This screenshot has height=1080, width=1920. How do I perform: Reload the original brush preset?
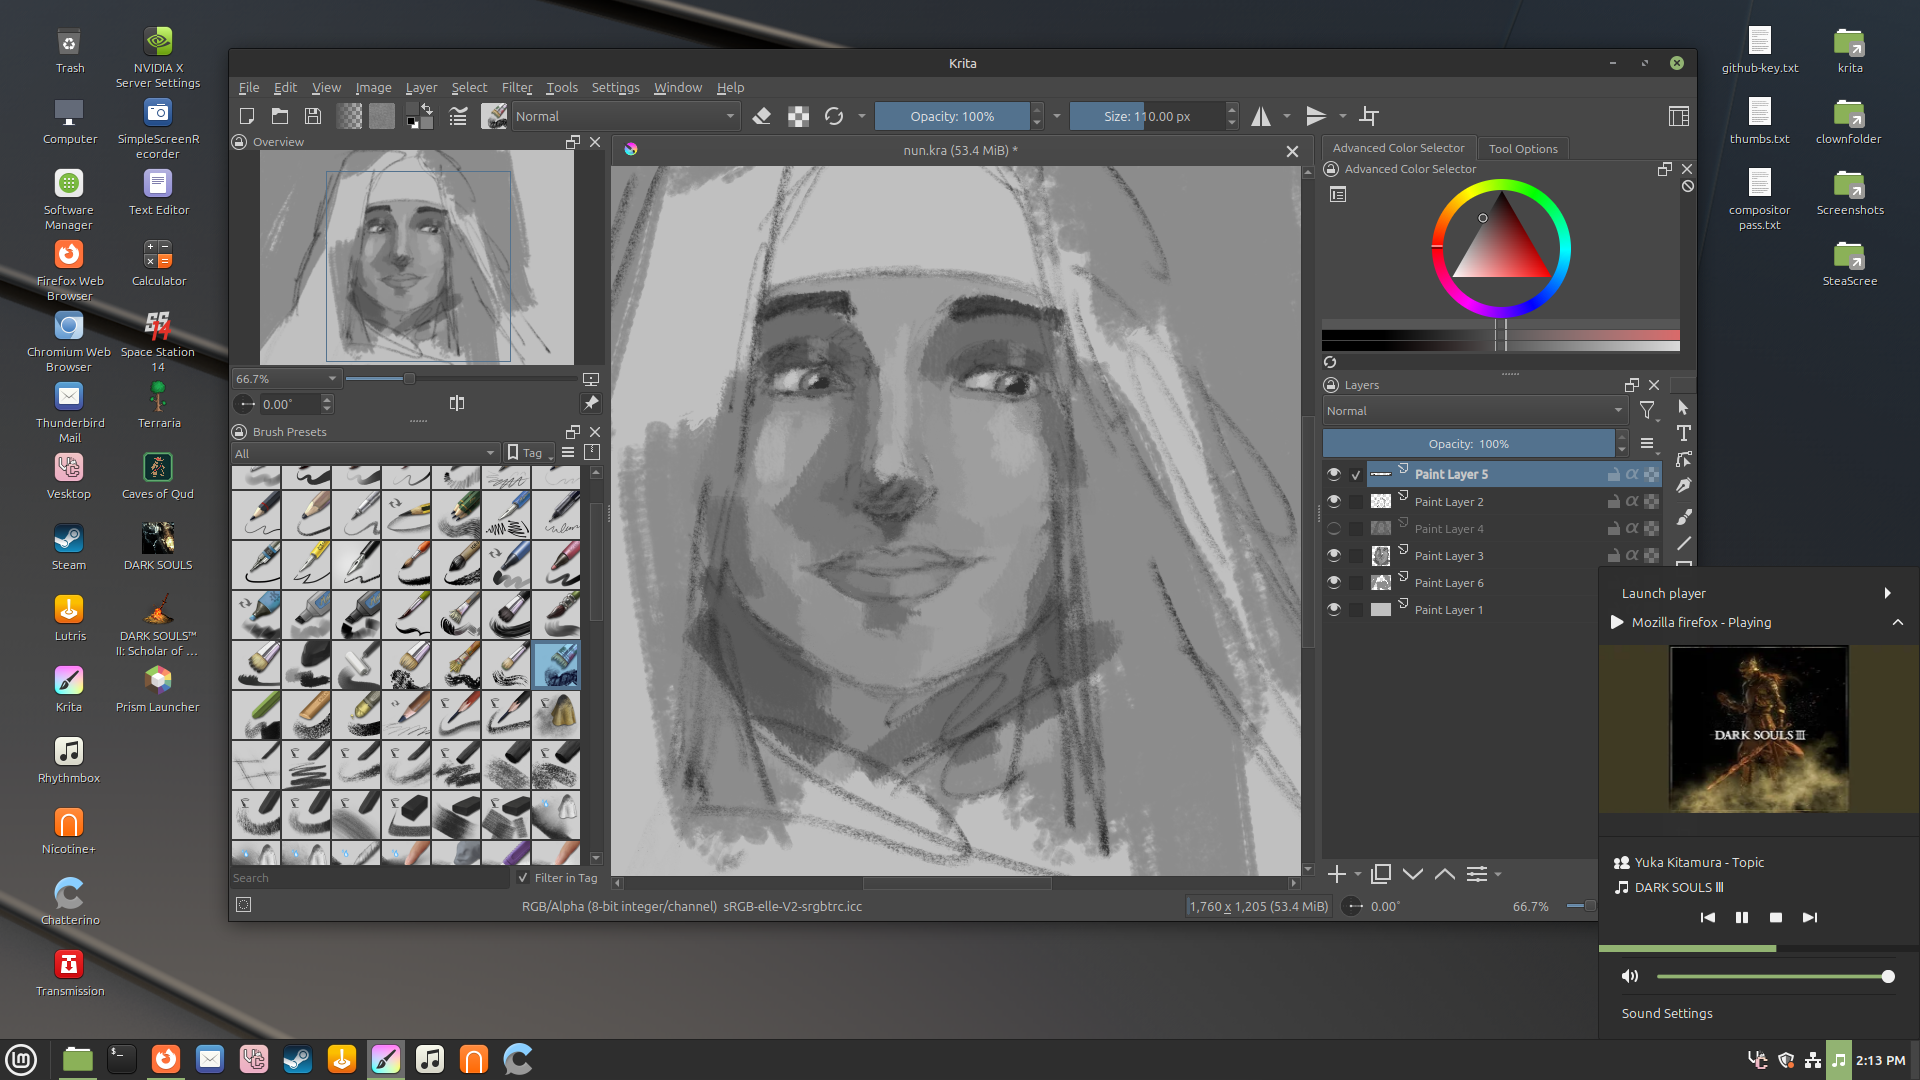click(834, 116)
